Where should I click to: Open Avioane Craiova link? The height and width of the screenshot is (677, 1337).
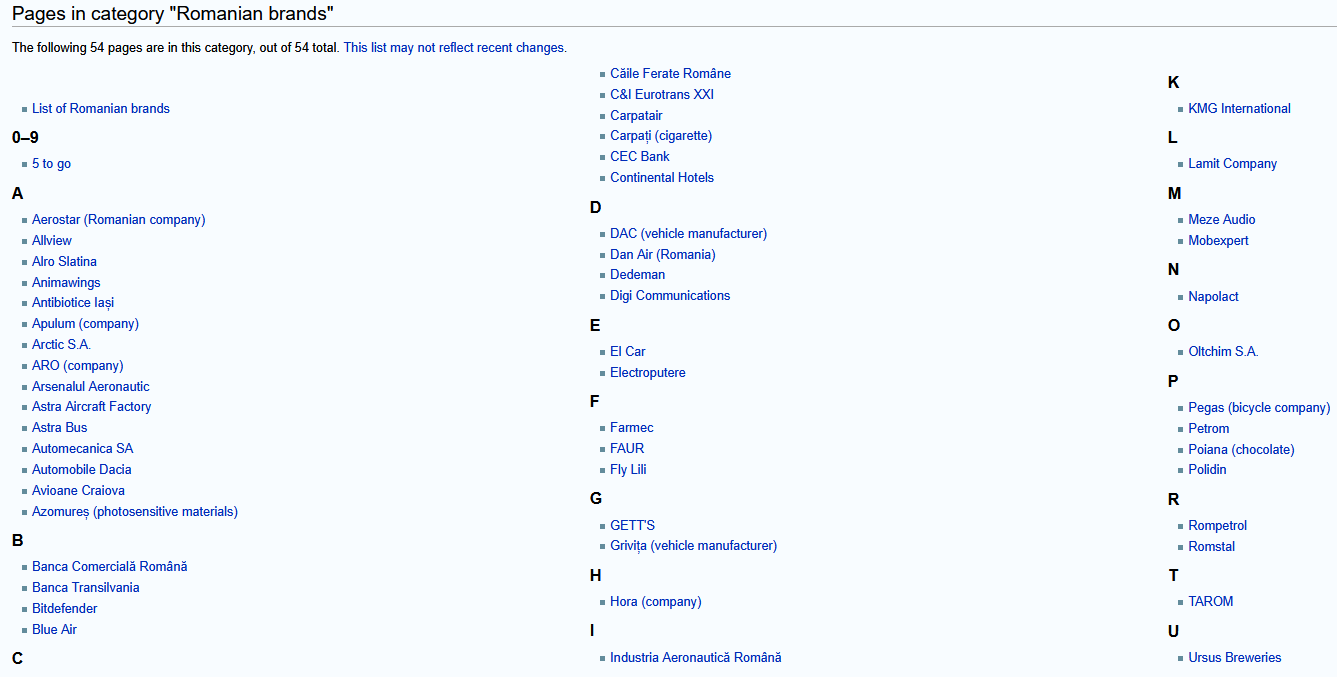(x=78, y=490)
